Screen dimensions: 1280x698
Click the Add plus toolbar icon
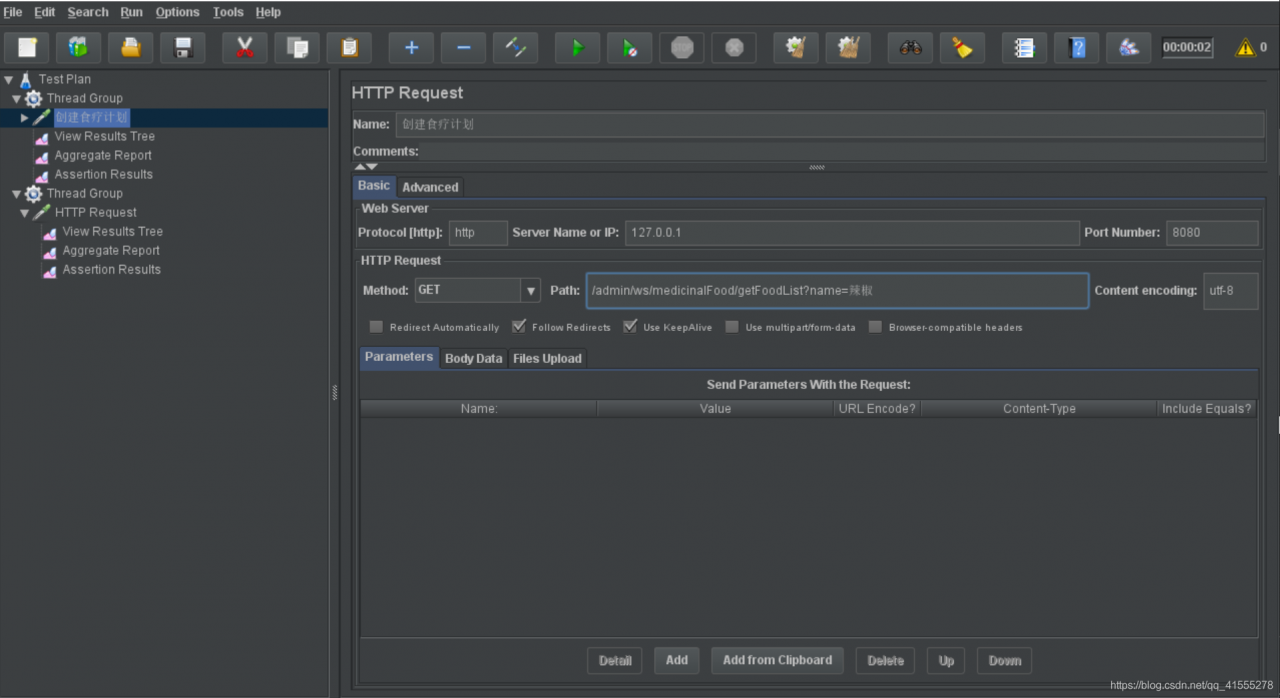(x=411, y=47)
